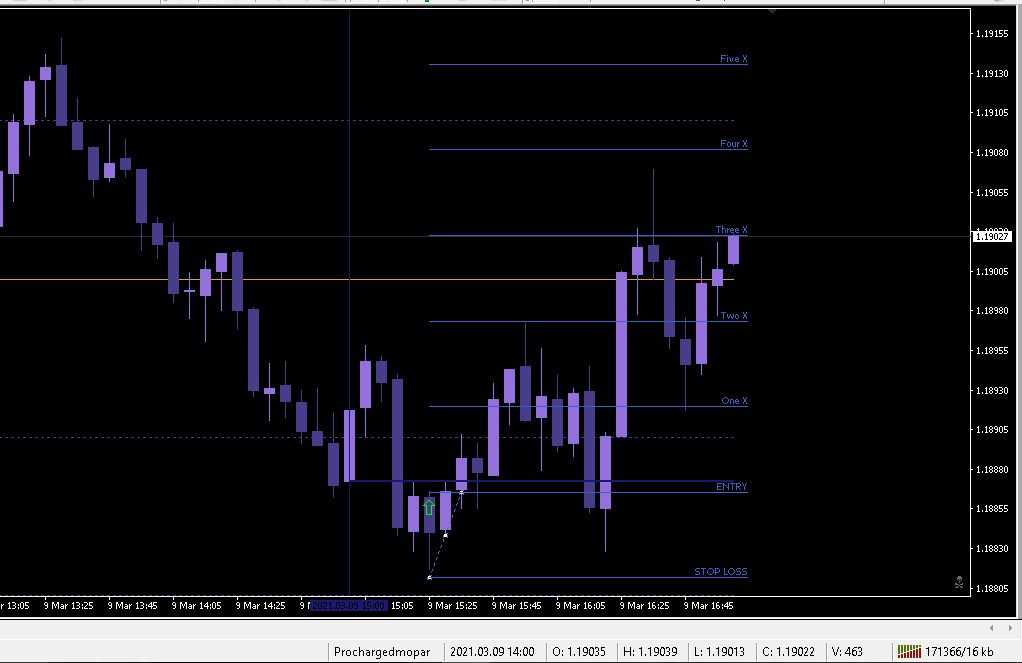
Task: Click the 1.18805 price axis label
Action: pyautogui.click(x=992, y=588)
